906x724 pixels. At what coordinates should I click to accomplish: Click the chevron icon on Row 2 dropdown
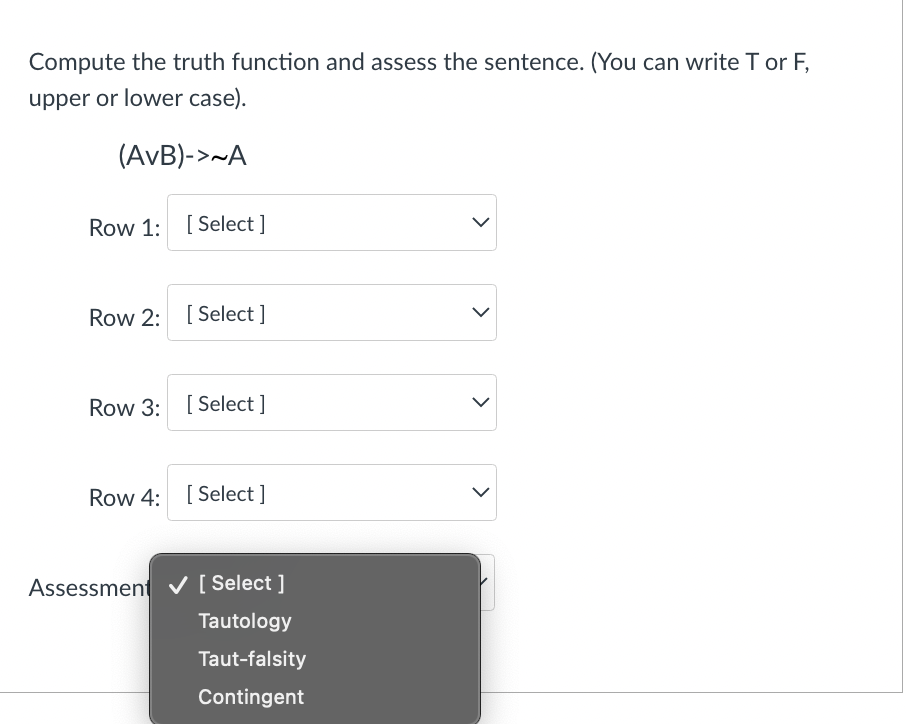(x=480, y=312)
